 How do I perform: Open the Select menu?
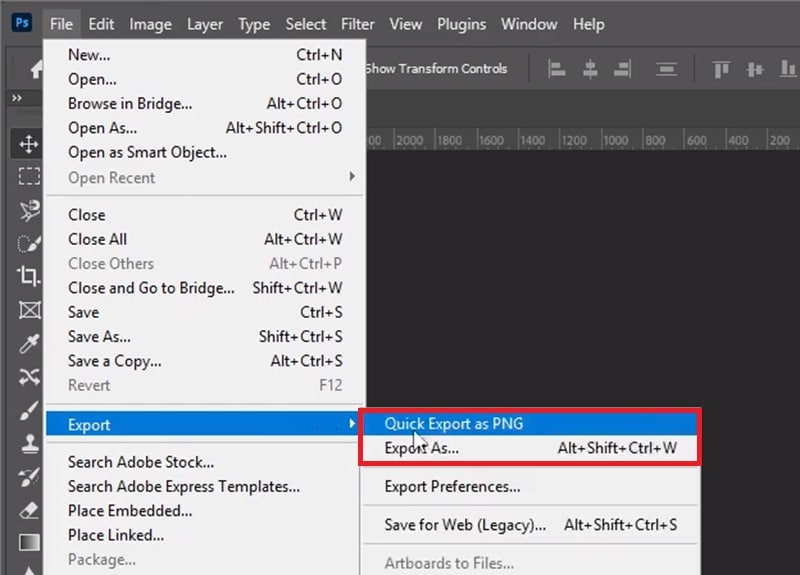click(x=306, y=24)
